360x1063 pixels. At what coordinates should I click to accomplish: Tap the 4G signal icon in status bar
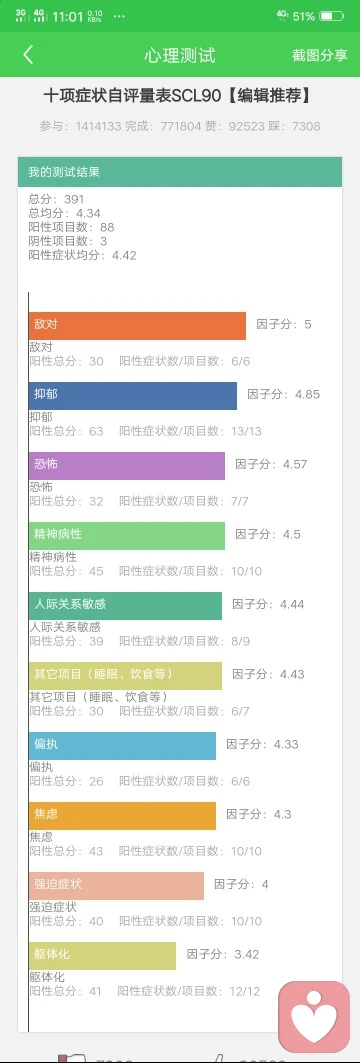point(39,14)
